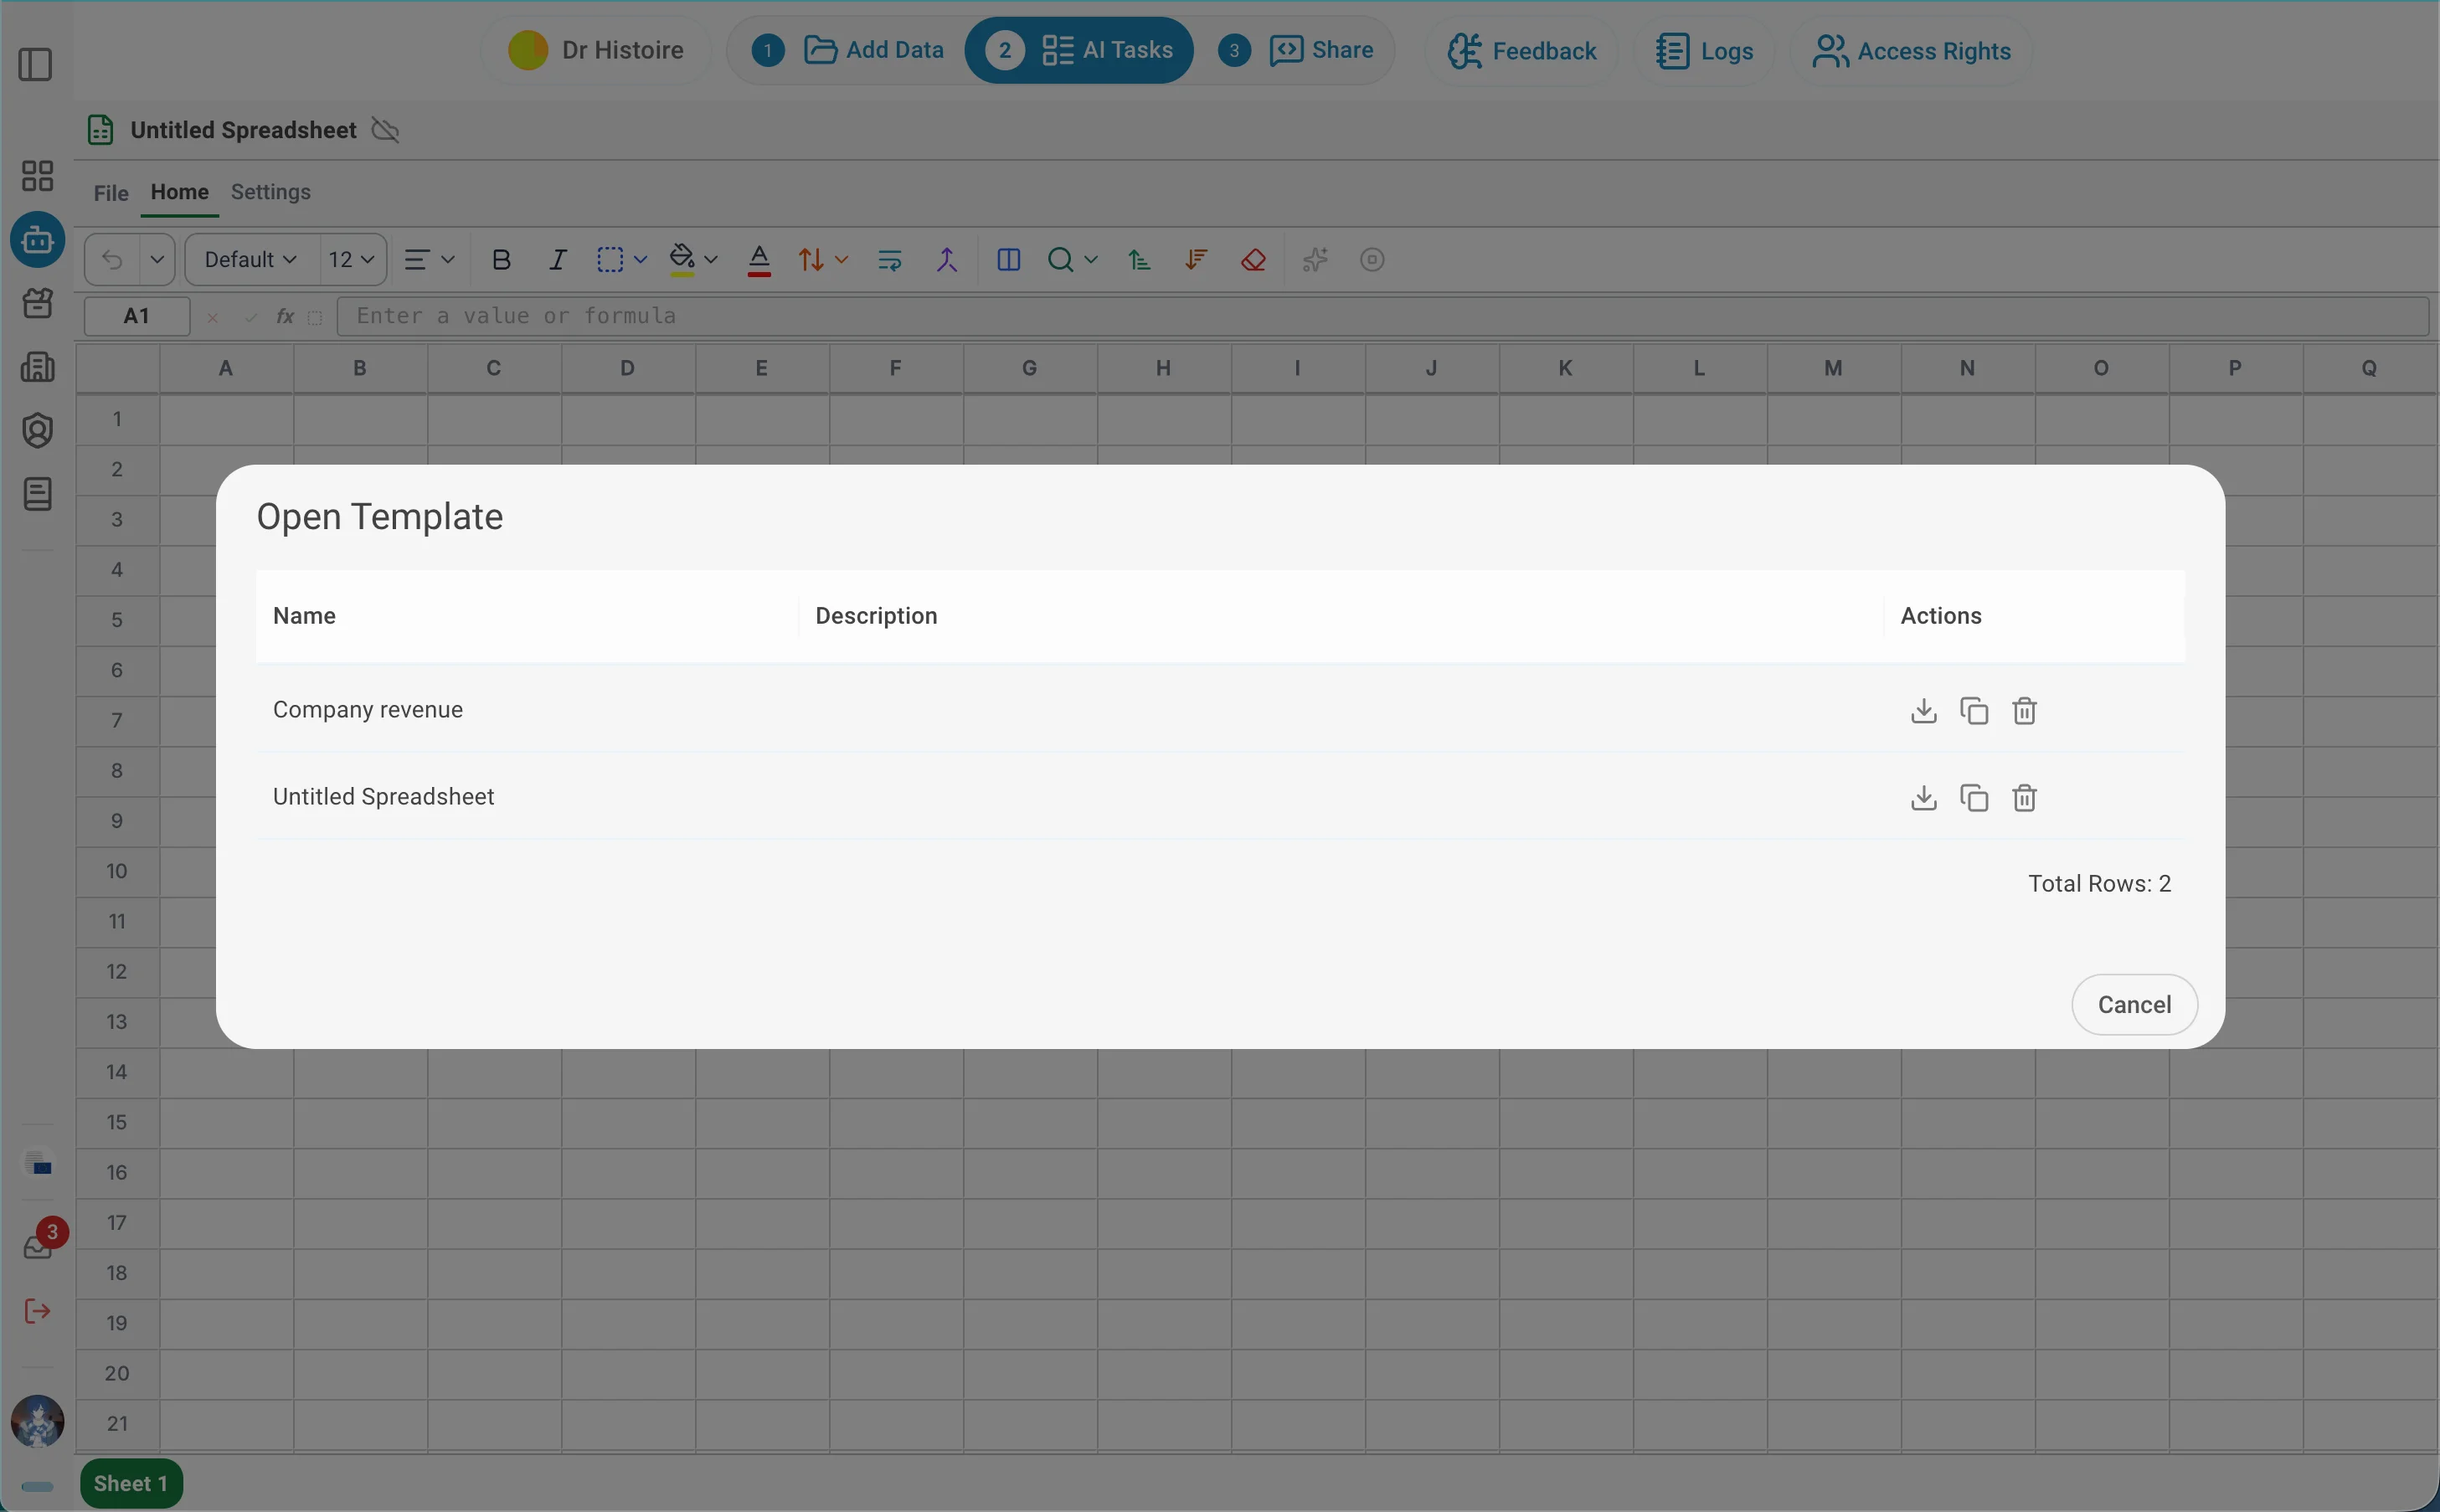Open the logout icon in sidebar
Image resolution: width=2440 pixels, height=1512 pixels.
pyautogui.click(x=37, y=1311)
